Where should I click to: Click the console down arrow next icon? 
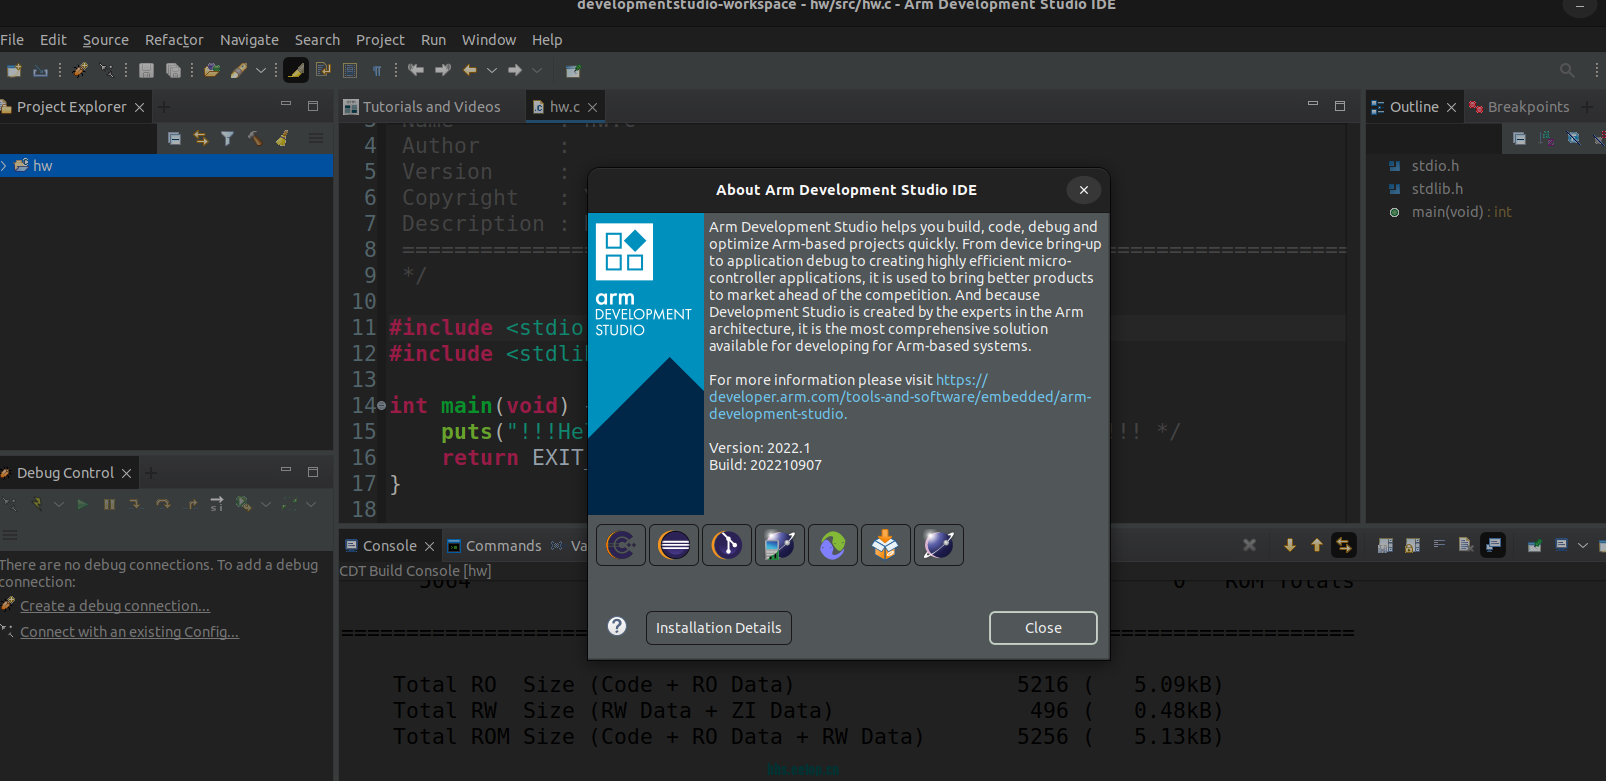pos(1290,545)
